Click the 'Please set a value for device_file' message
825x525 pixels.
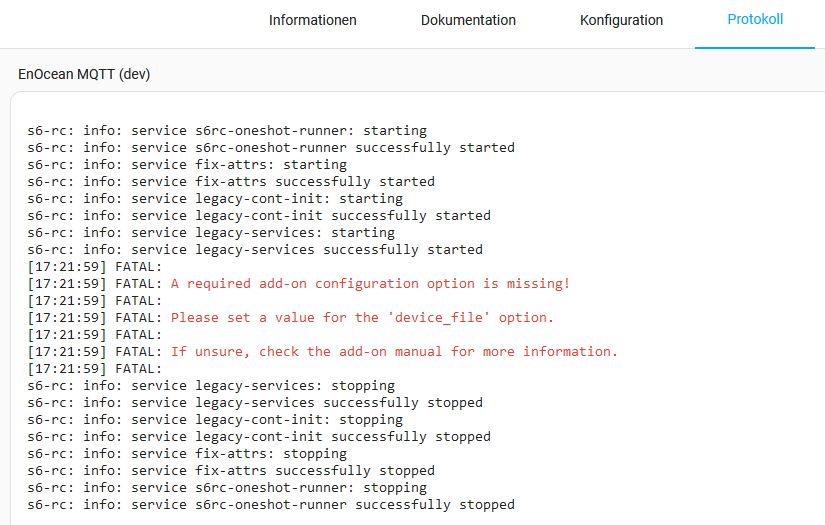click(362, 318)
